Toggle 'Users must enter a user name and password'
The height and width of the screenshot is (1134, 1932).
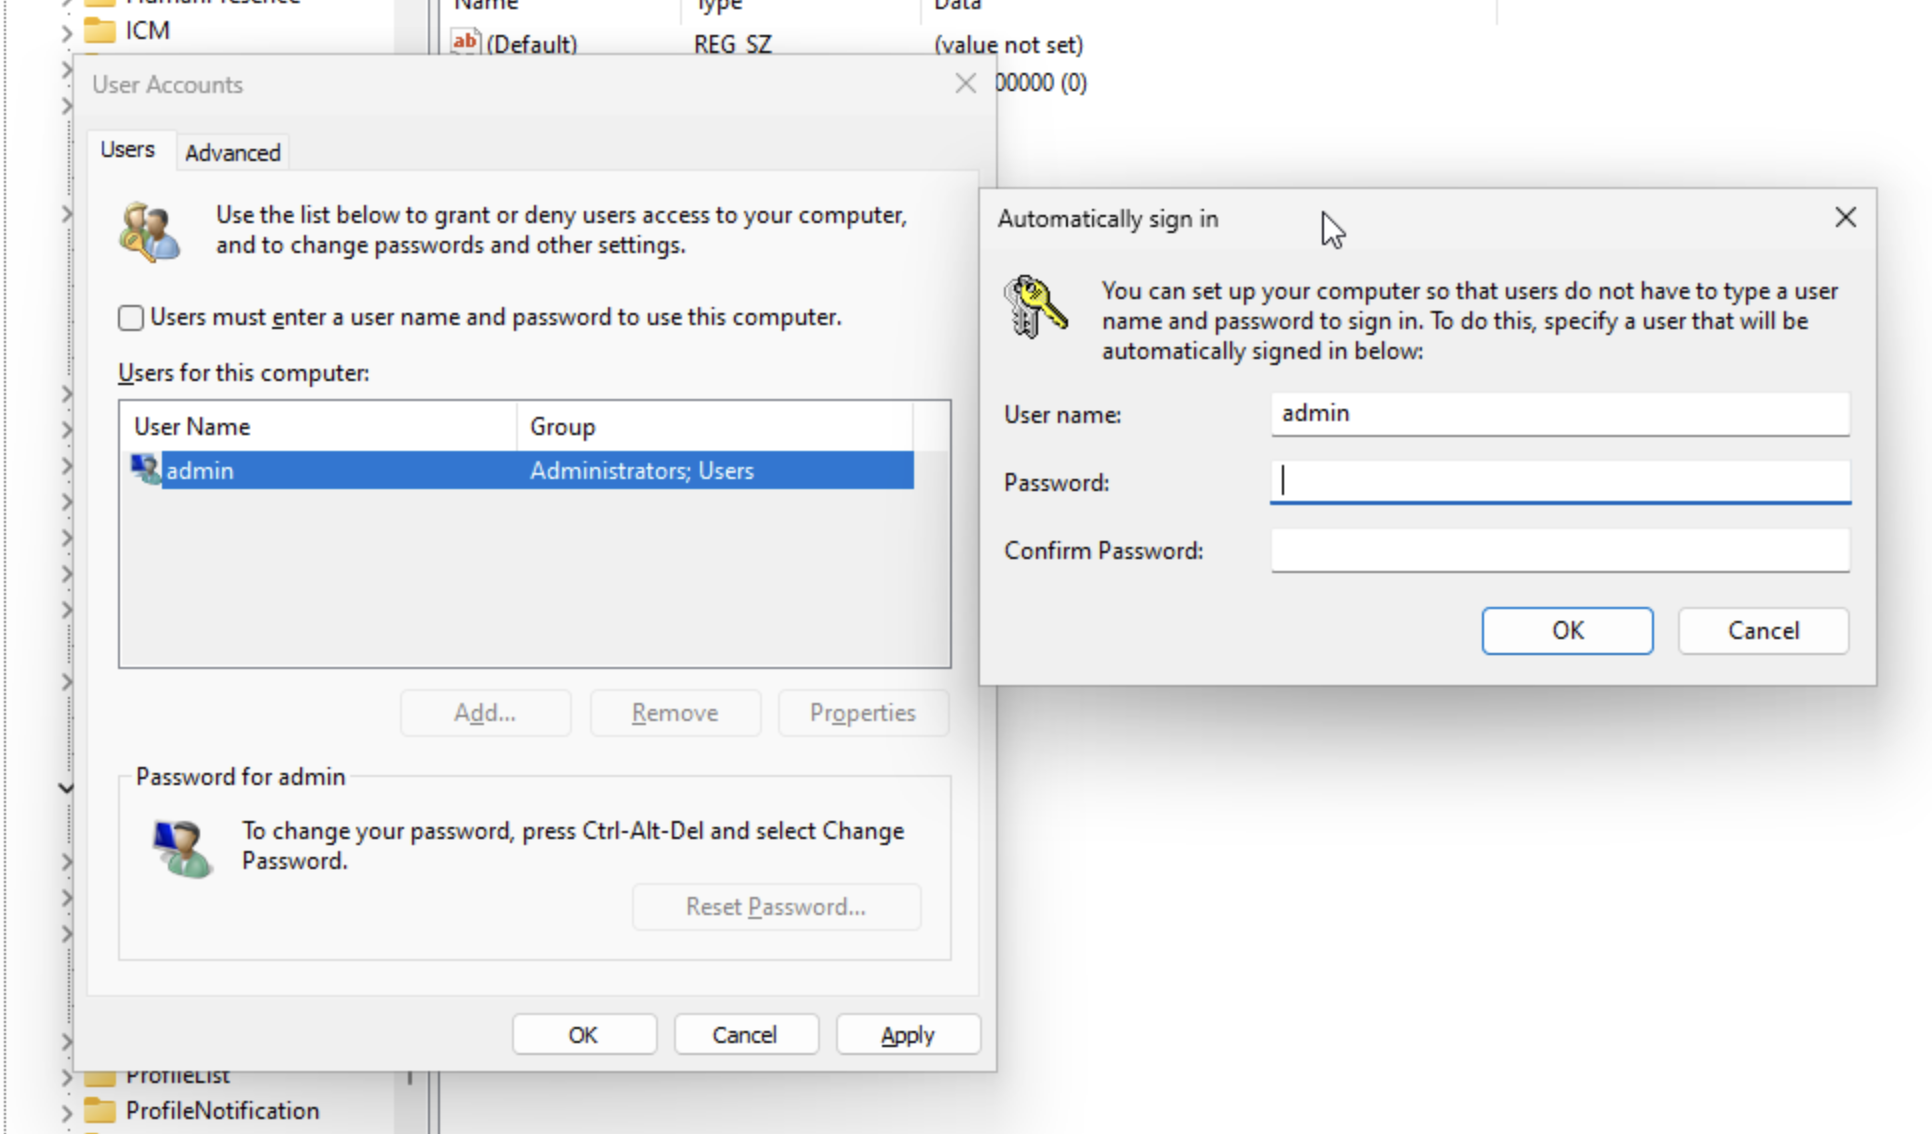pyautogui.click(x=131, y=316)
